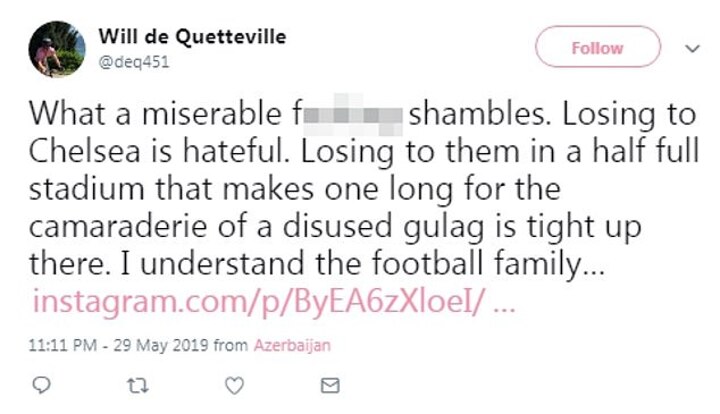Retweet this post using the arrows icon
Screen dimensions: 720x414
[137, 384]
